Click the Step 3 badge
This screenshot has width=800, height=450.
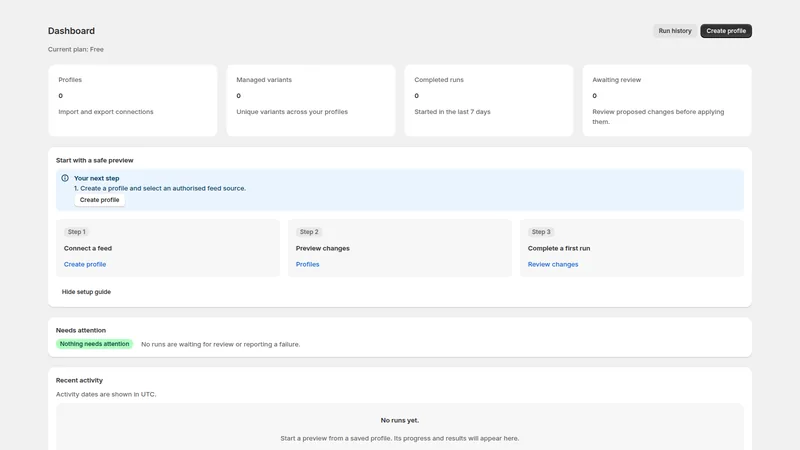click(x=541, y=232)
